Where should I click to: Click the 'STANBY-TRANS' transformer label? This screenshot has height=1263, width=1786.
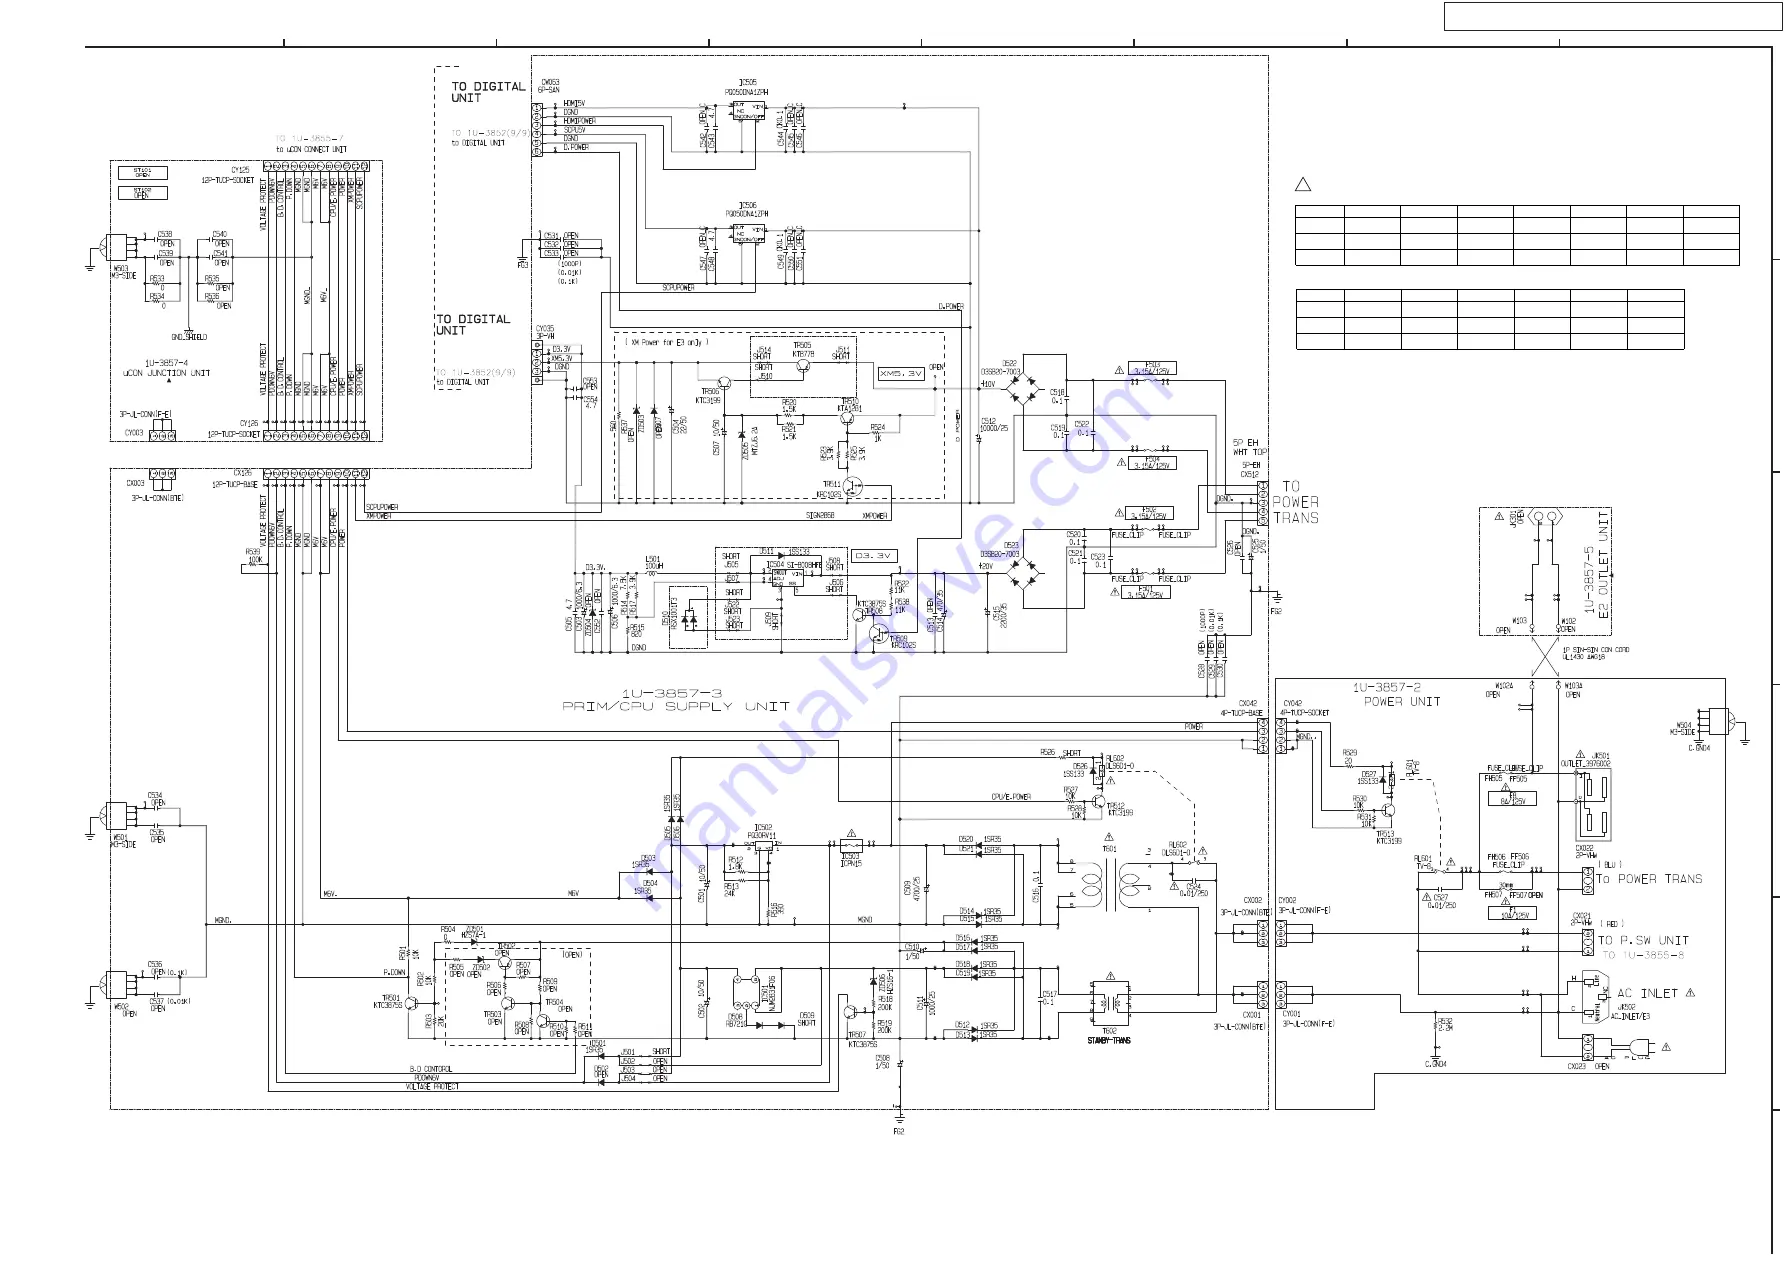click(1109, 1041)
